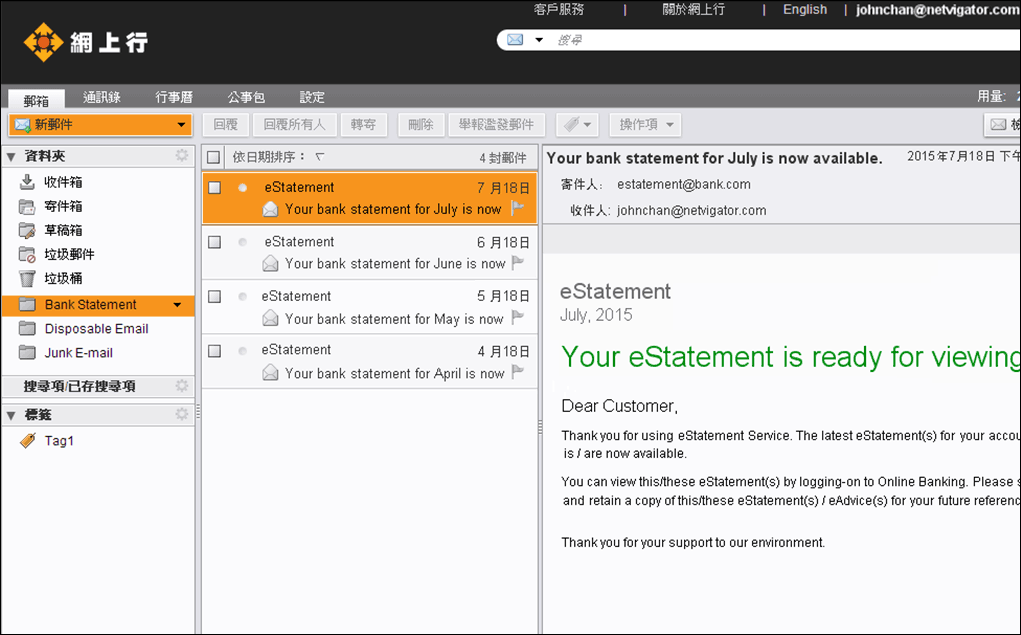
Task: Open Bank Statement folder dropdown arrow
Action: [177, 305]
